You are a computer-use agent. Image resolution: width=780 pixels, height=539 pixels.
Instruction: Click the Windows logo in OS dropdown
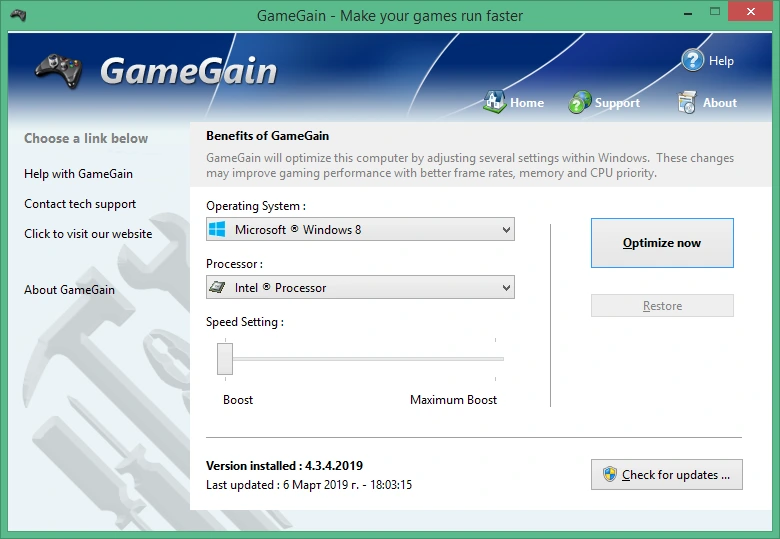[217, 229]
